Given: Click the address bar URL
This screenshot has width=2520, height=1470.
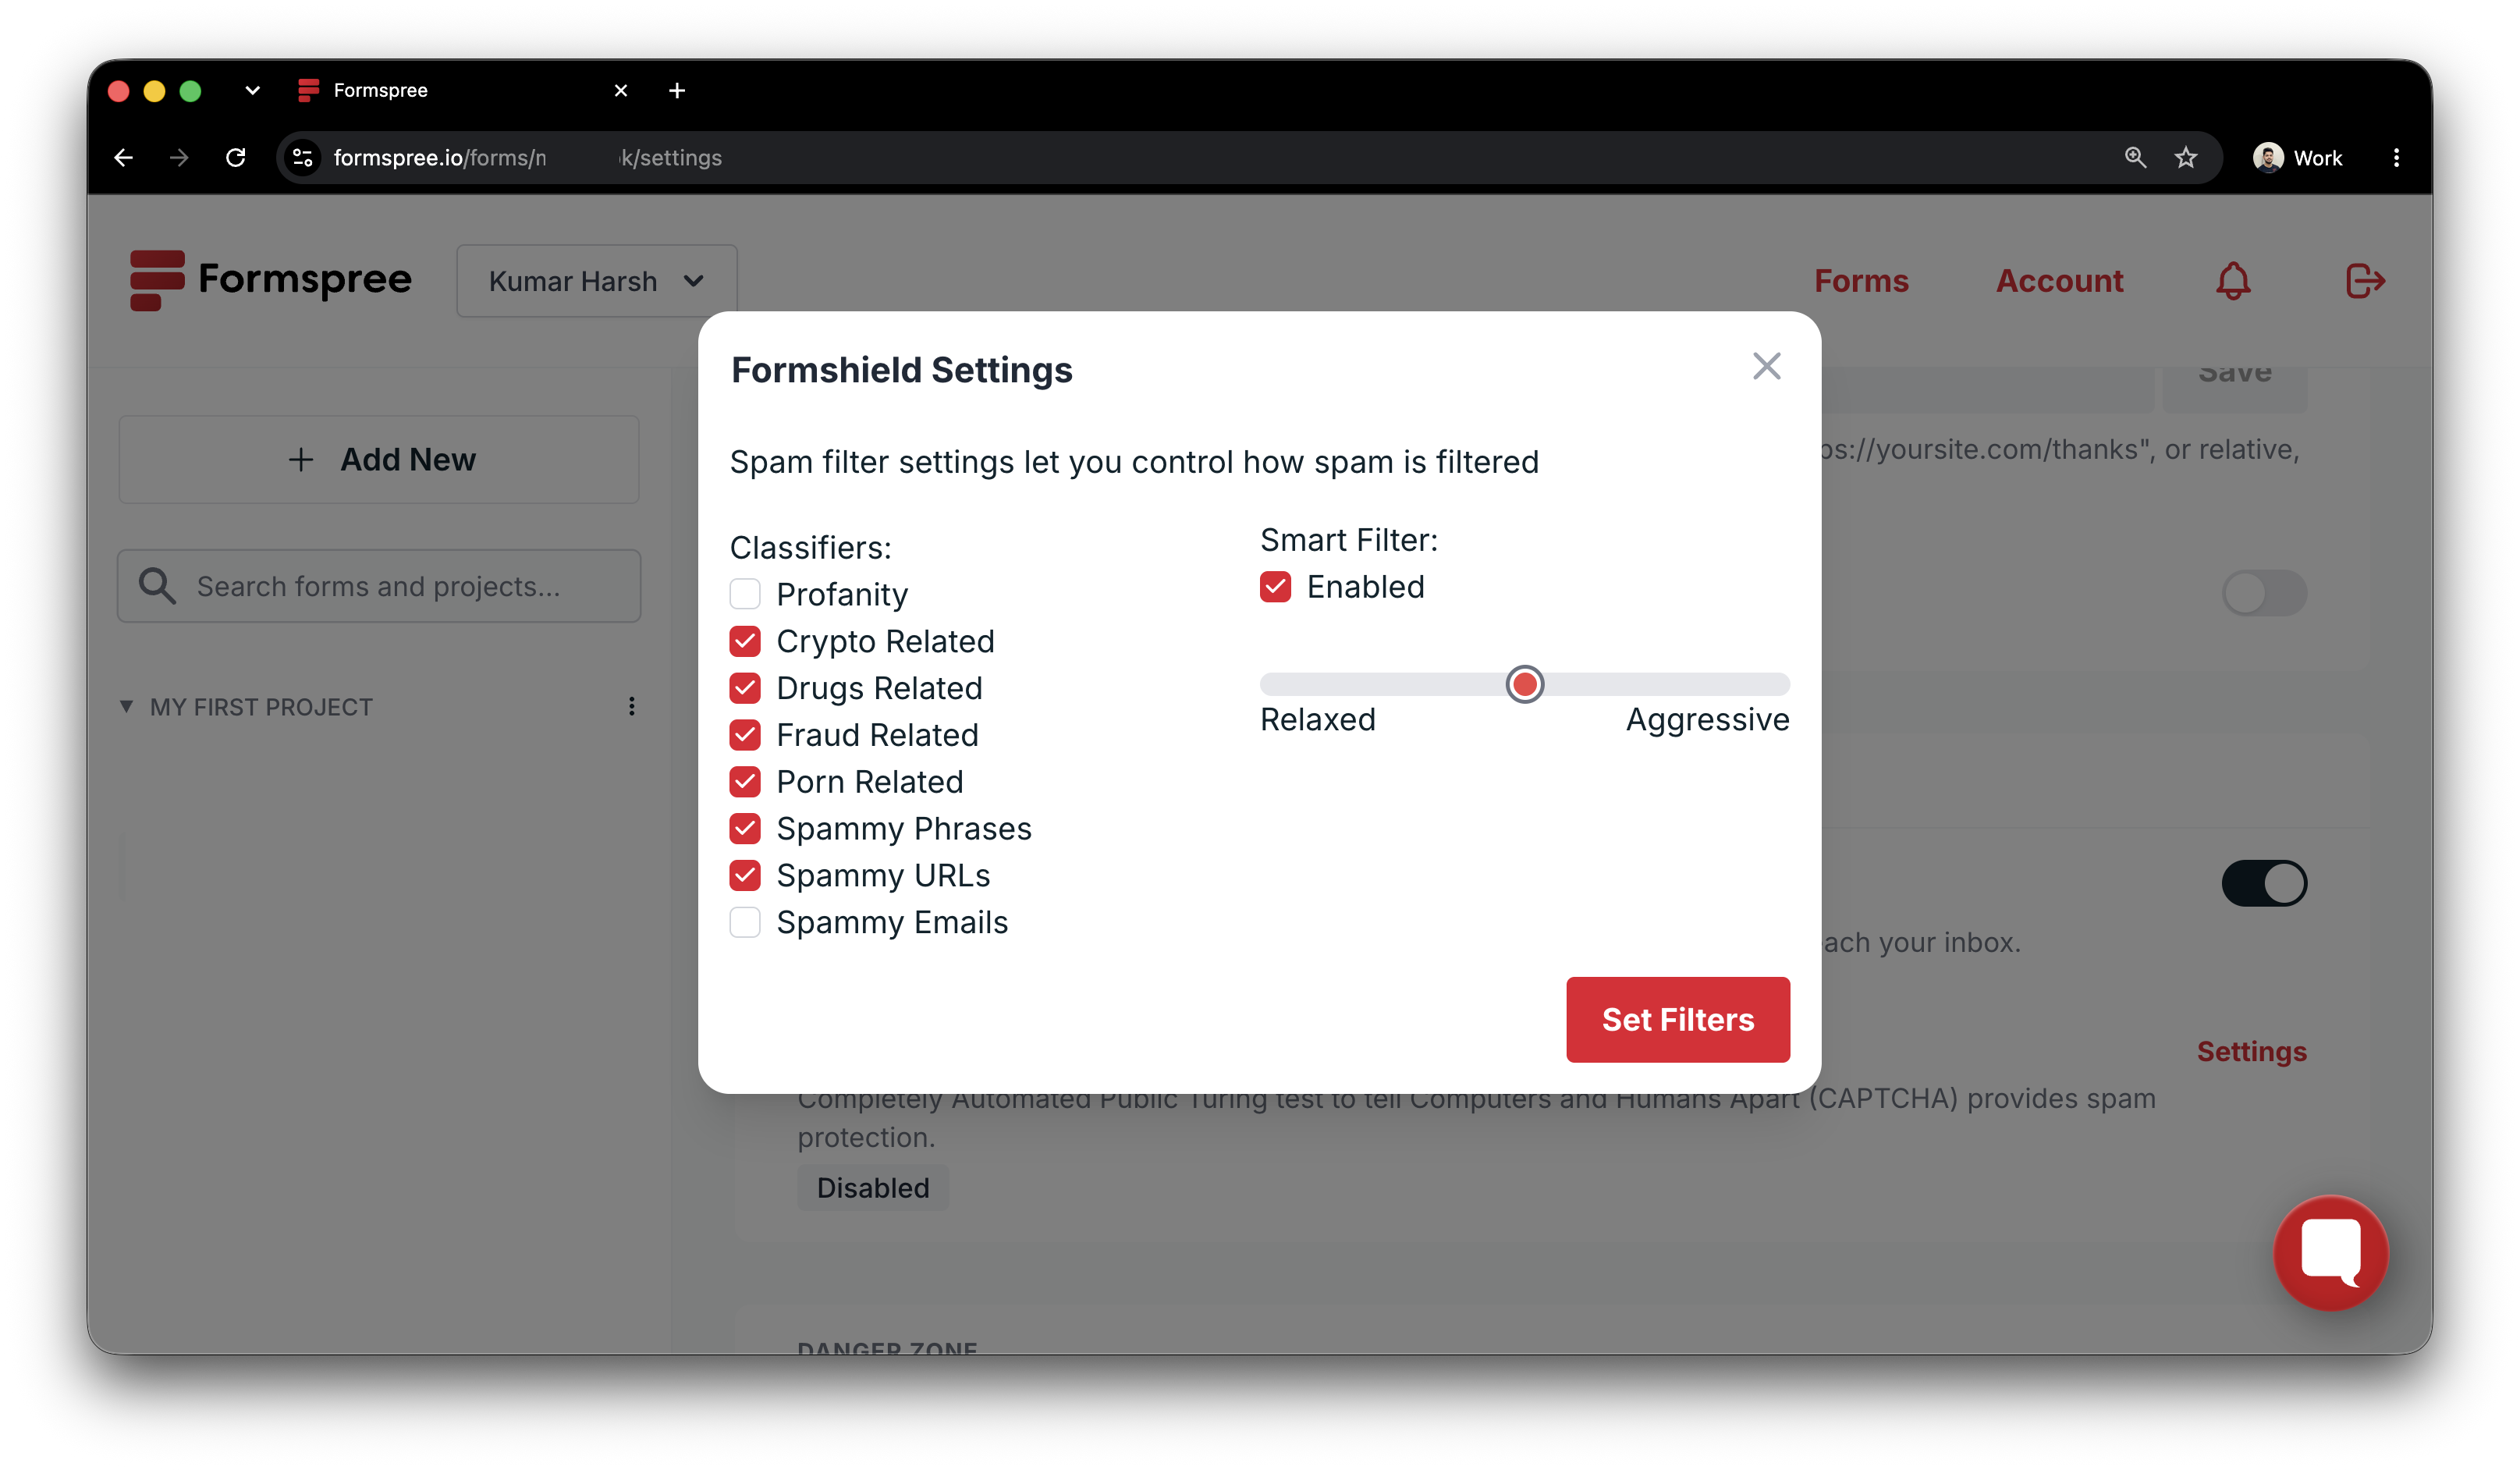Looking at the screenshot, I should tap(527, 158).
